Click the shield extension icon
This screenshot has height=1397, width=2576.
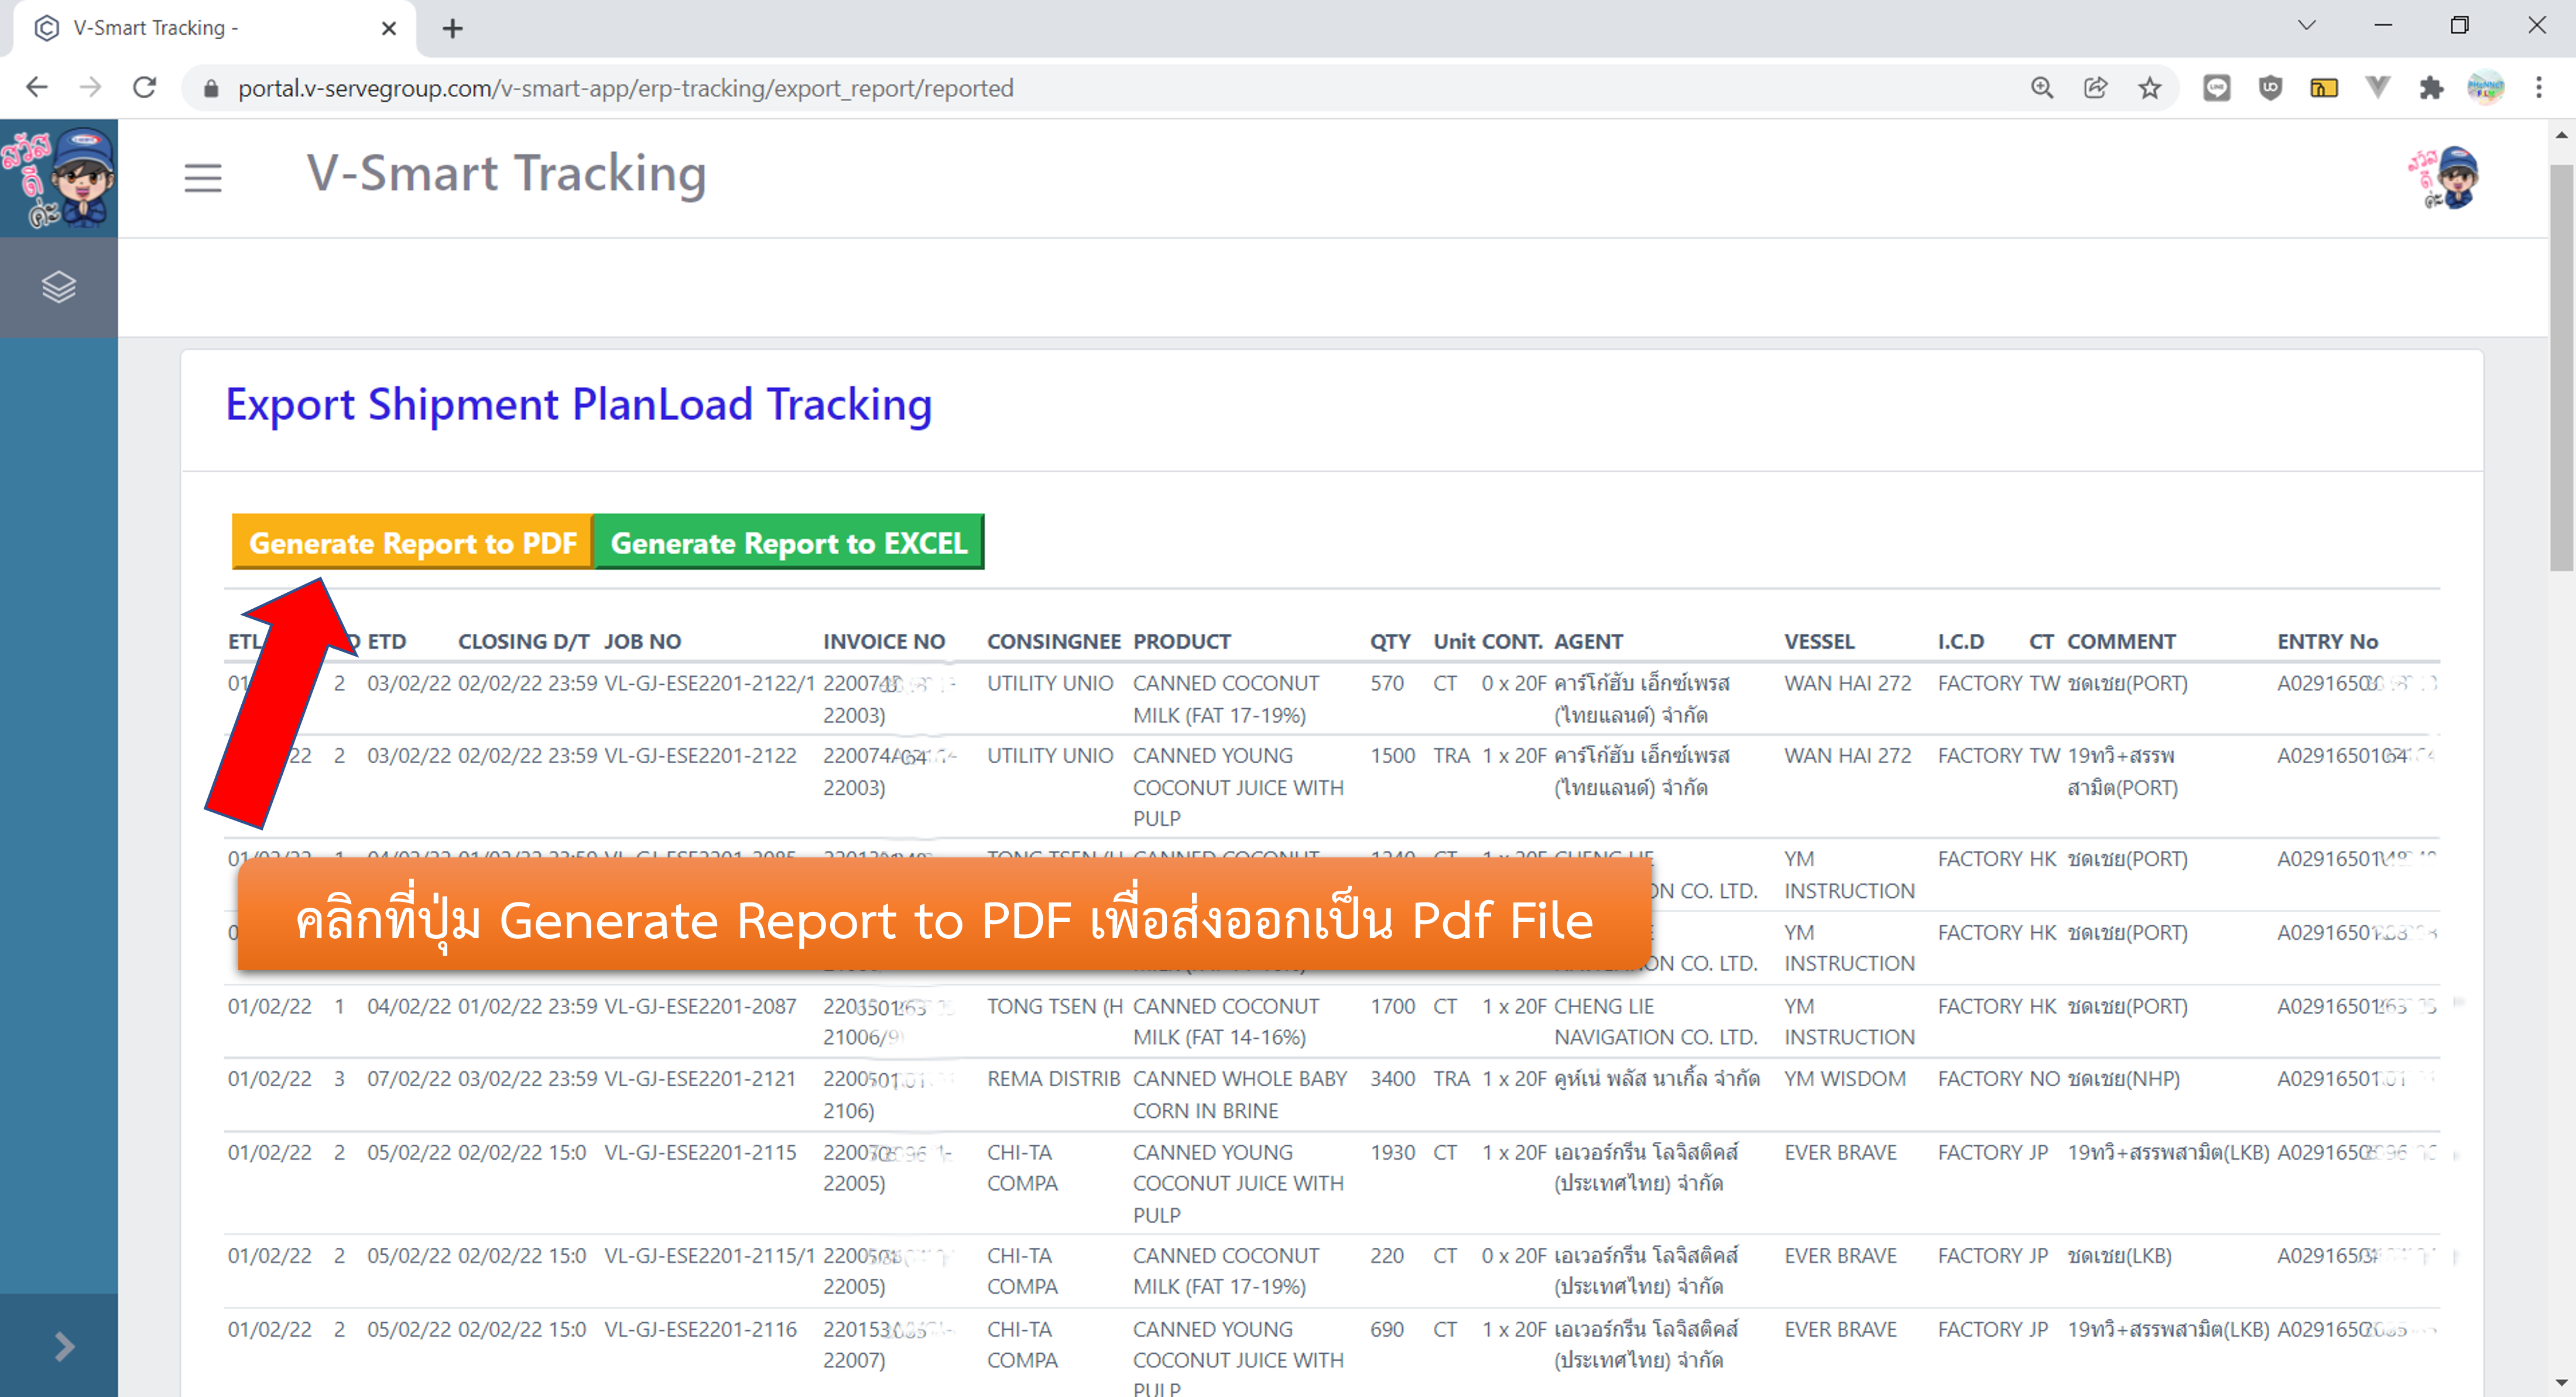[x=2271, y=88]
